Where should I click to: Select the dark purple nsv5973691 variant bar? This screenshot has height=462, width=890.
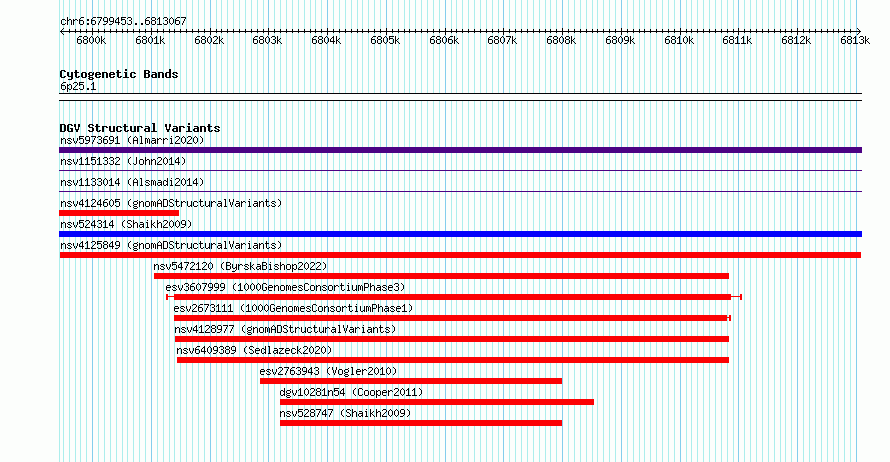pos(460,150)
